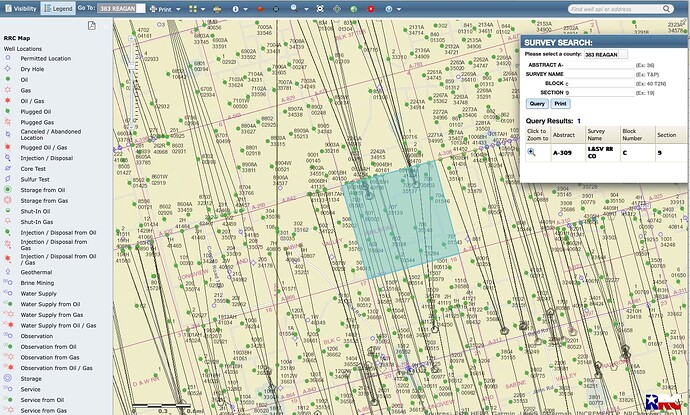Click the magnifier search tool icon
This screenshot has height=415, width=690.
[x=294, y=8]
